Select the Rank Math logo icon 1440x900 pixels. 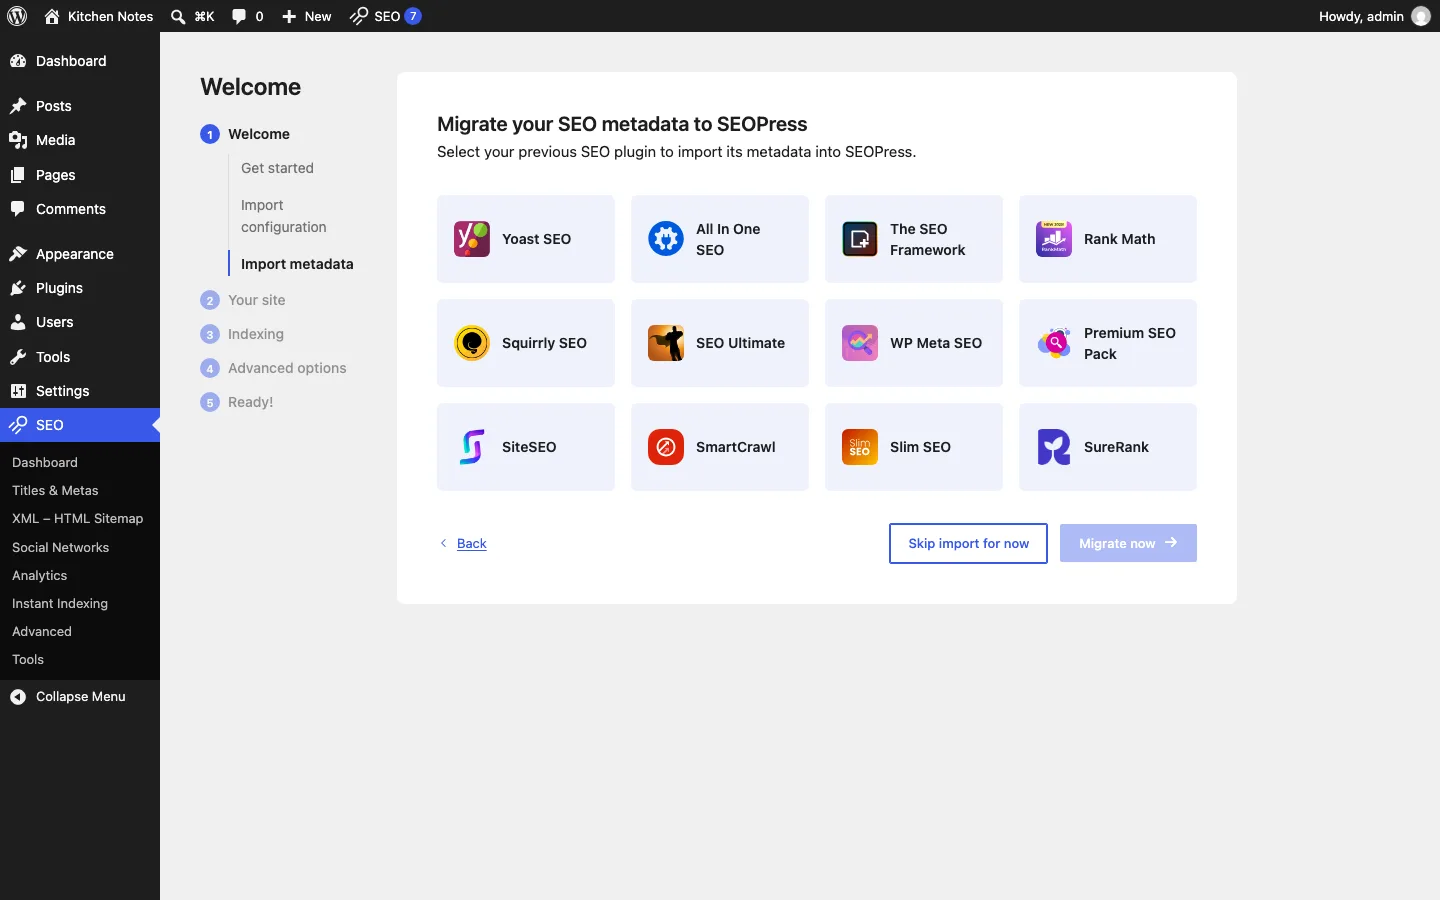pos(1054,239)
